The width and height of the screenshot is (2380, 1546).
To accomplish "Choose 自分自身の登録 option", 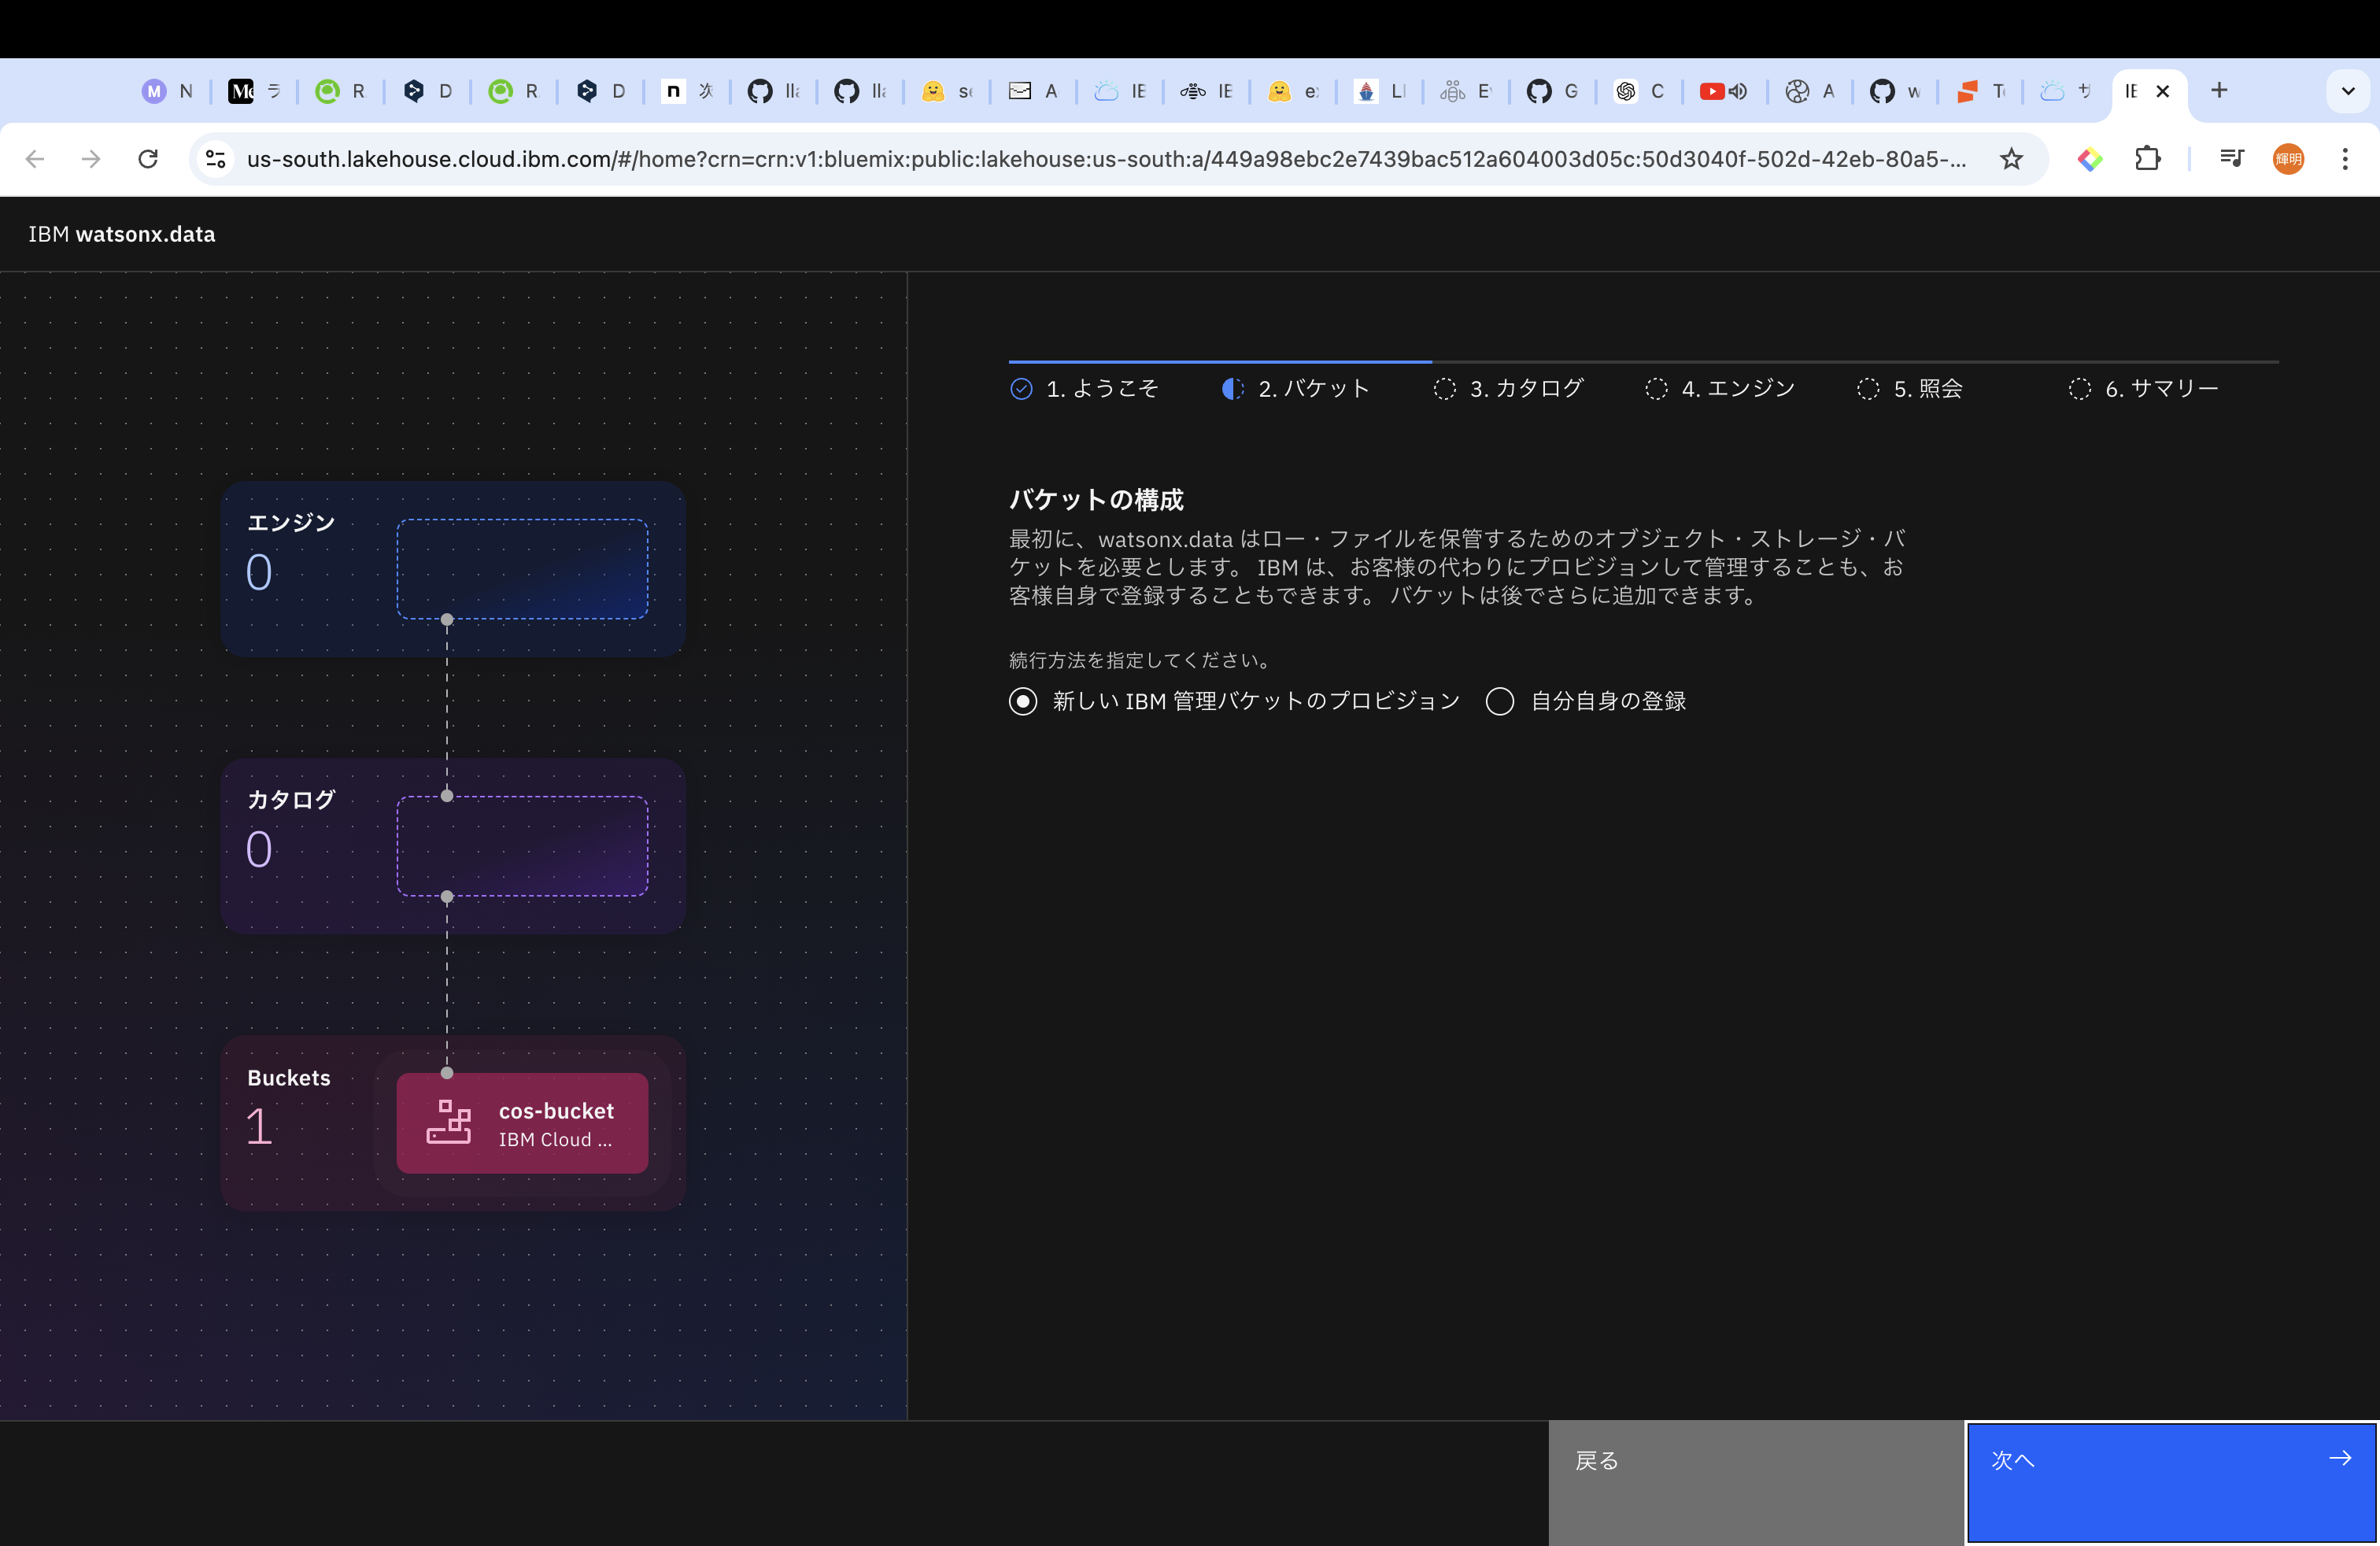I will point(1499,701).
